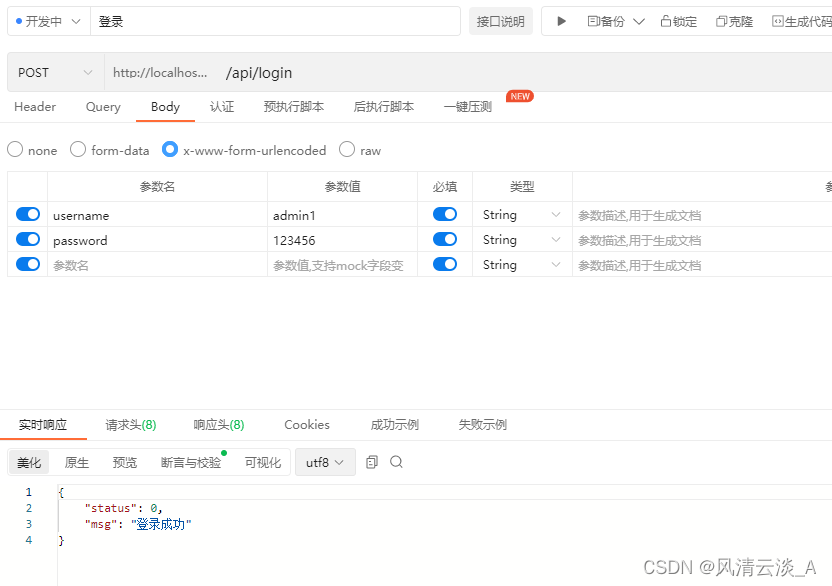Click the 123456 parameter value cell
This screenshot has width=832, height=586.
click(342, 239)
